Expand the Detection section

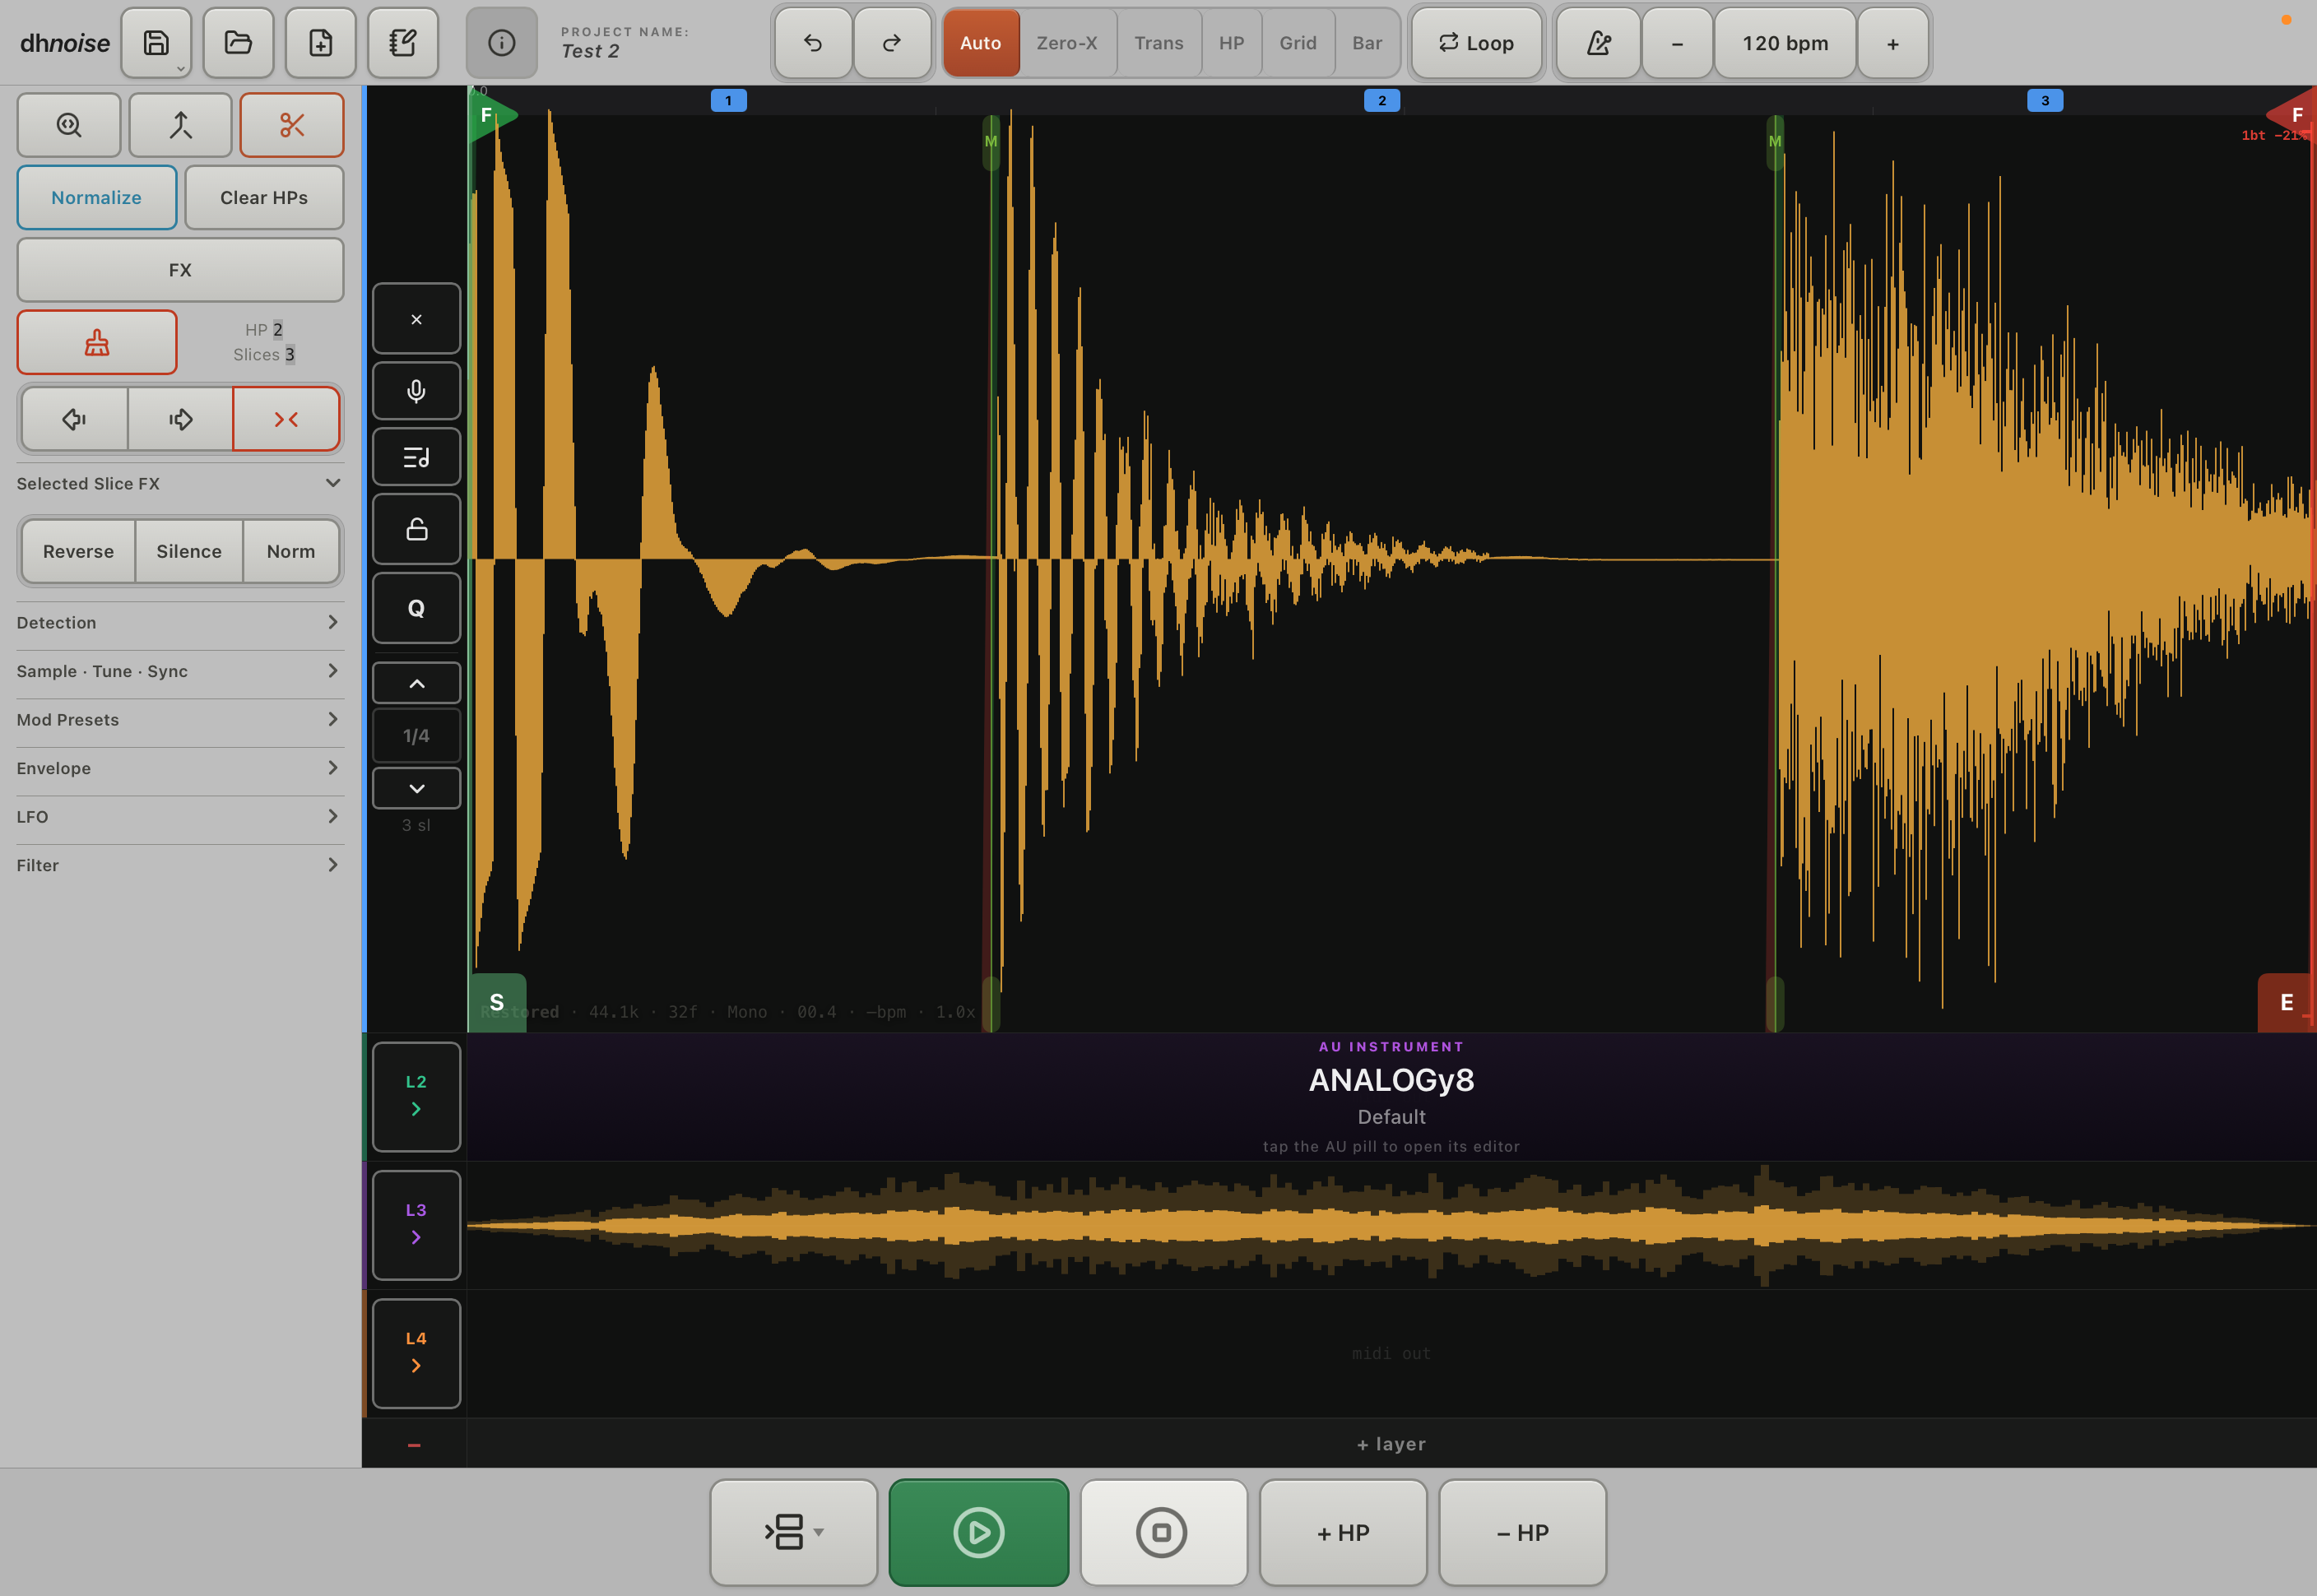[x=180, y=622]
